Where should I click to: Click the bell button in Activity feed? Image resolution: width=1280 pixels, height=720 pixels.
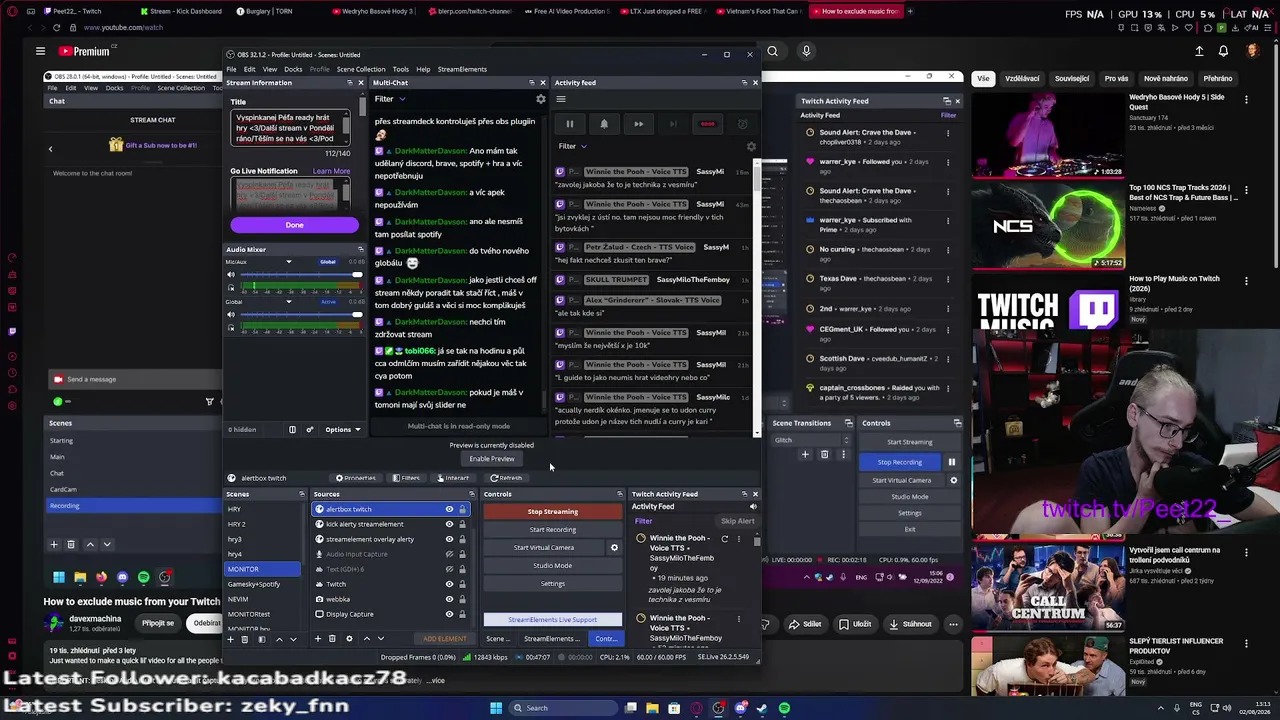click(x=604, y=124)
